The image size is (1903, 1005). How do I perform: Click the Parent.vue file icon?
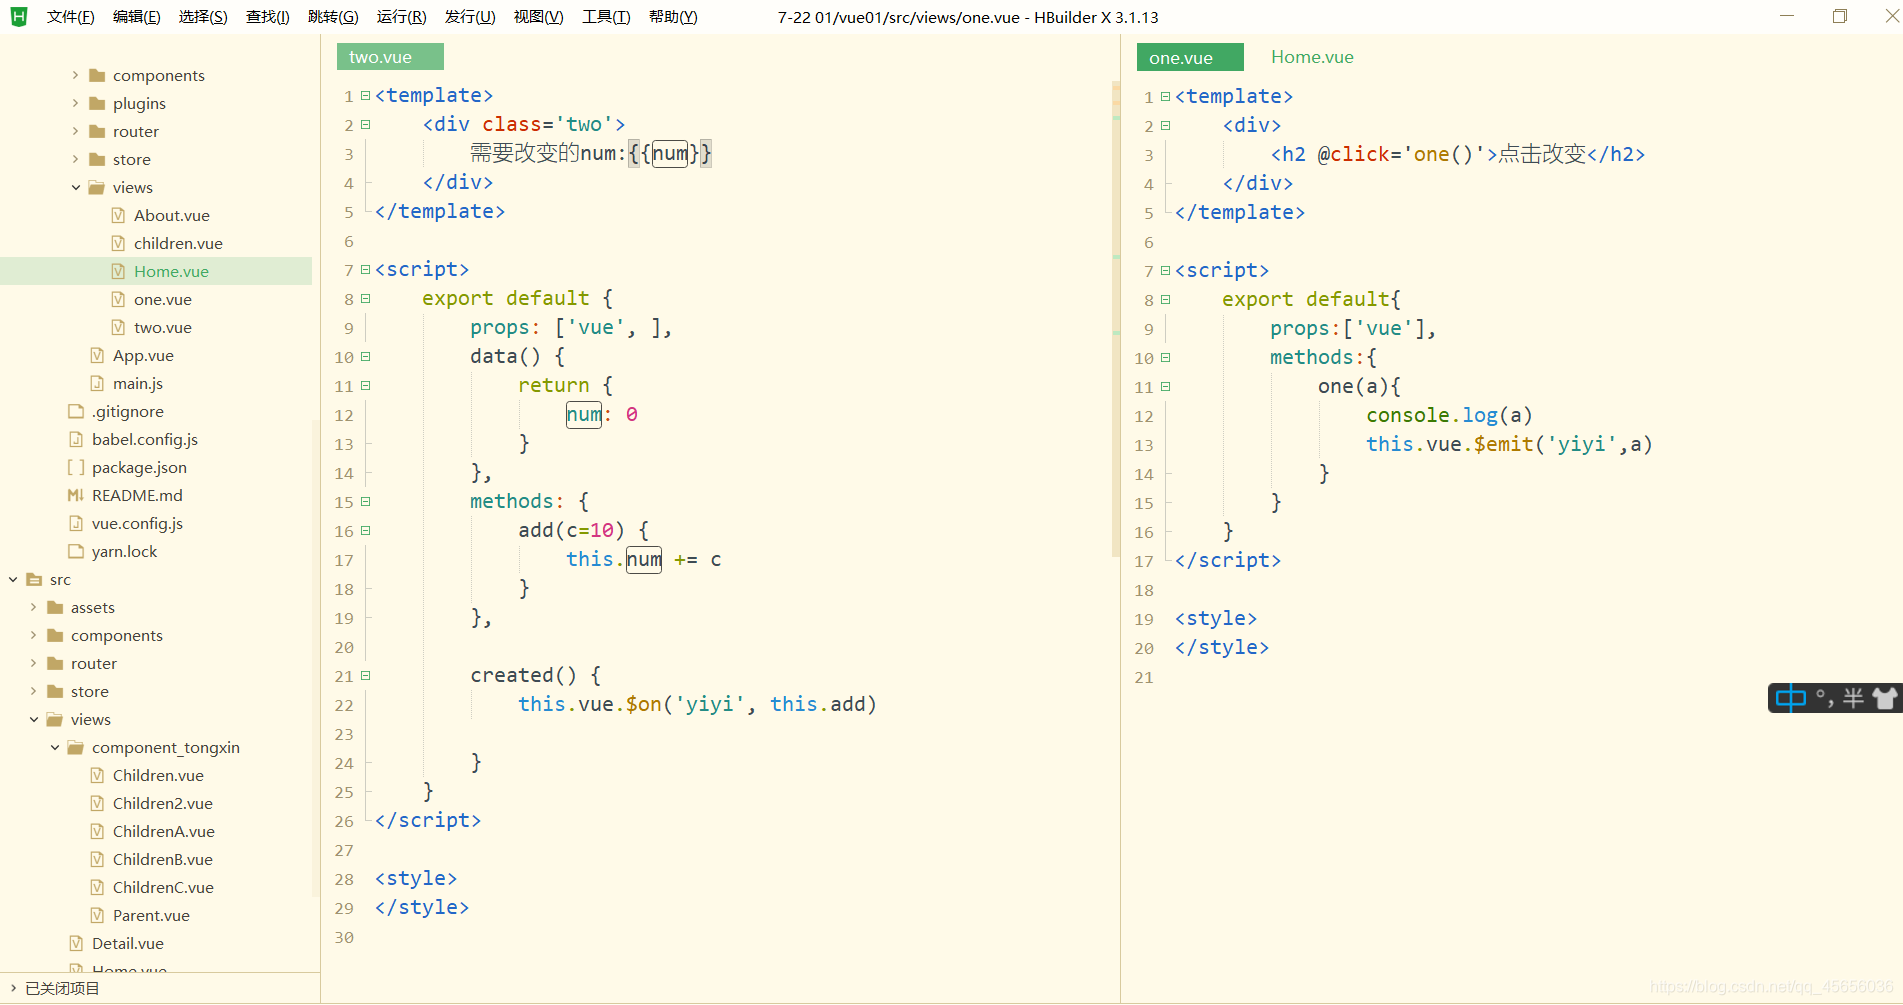pos(97,915)
